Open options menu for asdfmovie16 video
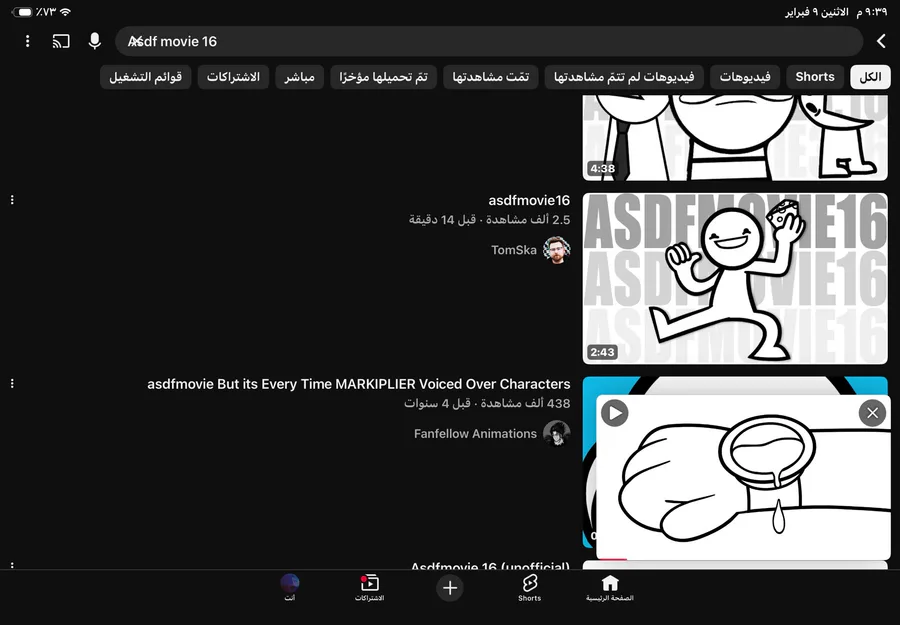The height and width of the screenshot is (625, 900). point(12,200)
